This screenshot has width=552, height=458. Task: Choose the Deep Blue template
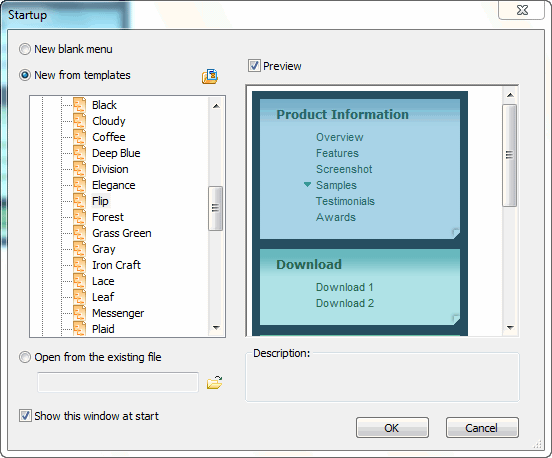click(x=116, y=153)
